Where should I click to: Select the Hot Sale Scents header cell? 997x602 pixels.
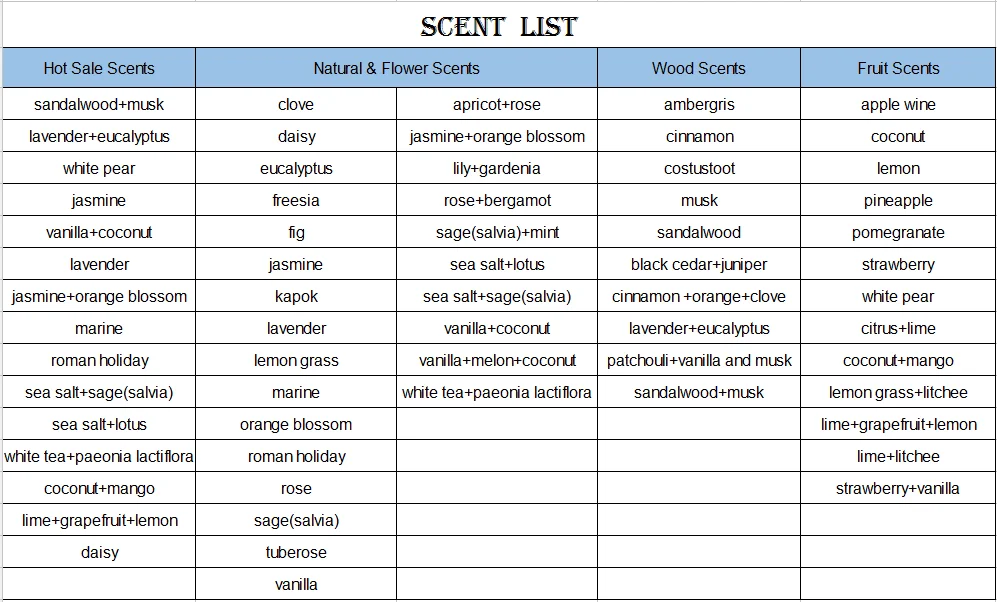pyautogui.click(x=99, y=68)
